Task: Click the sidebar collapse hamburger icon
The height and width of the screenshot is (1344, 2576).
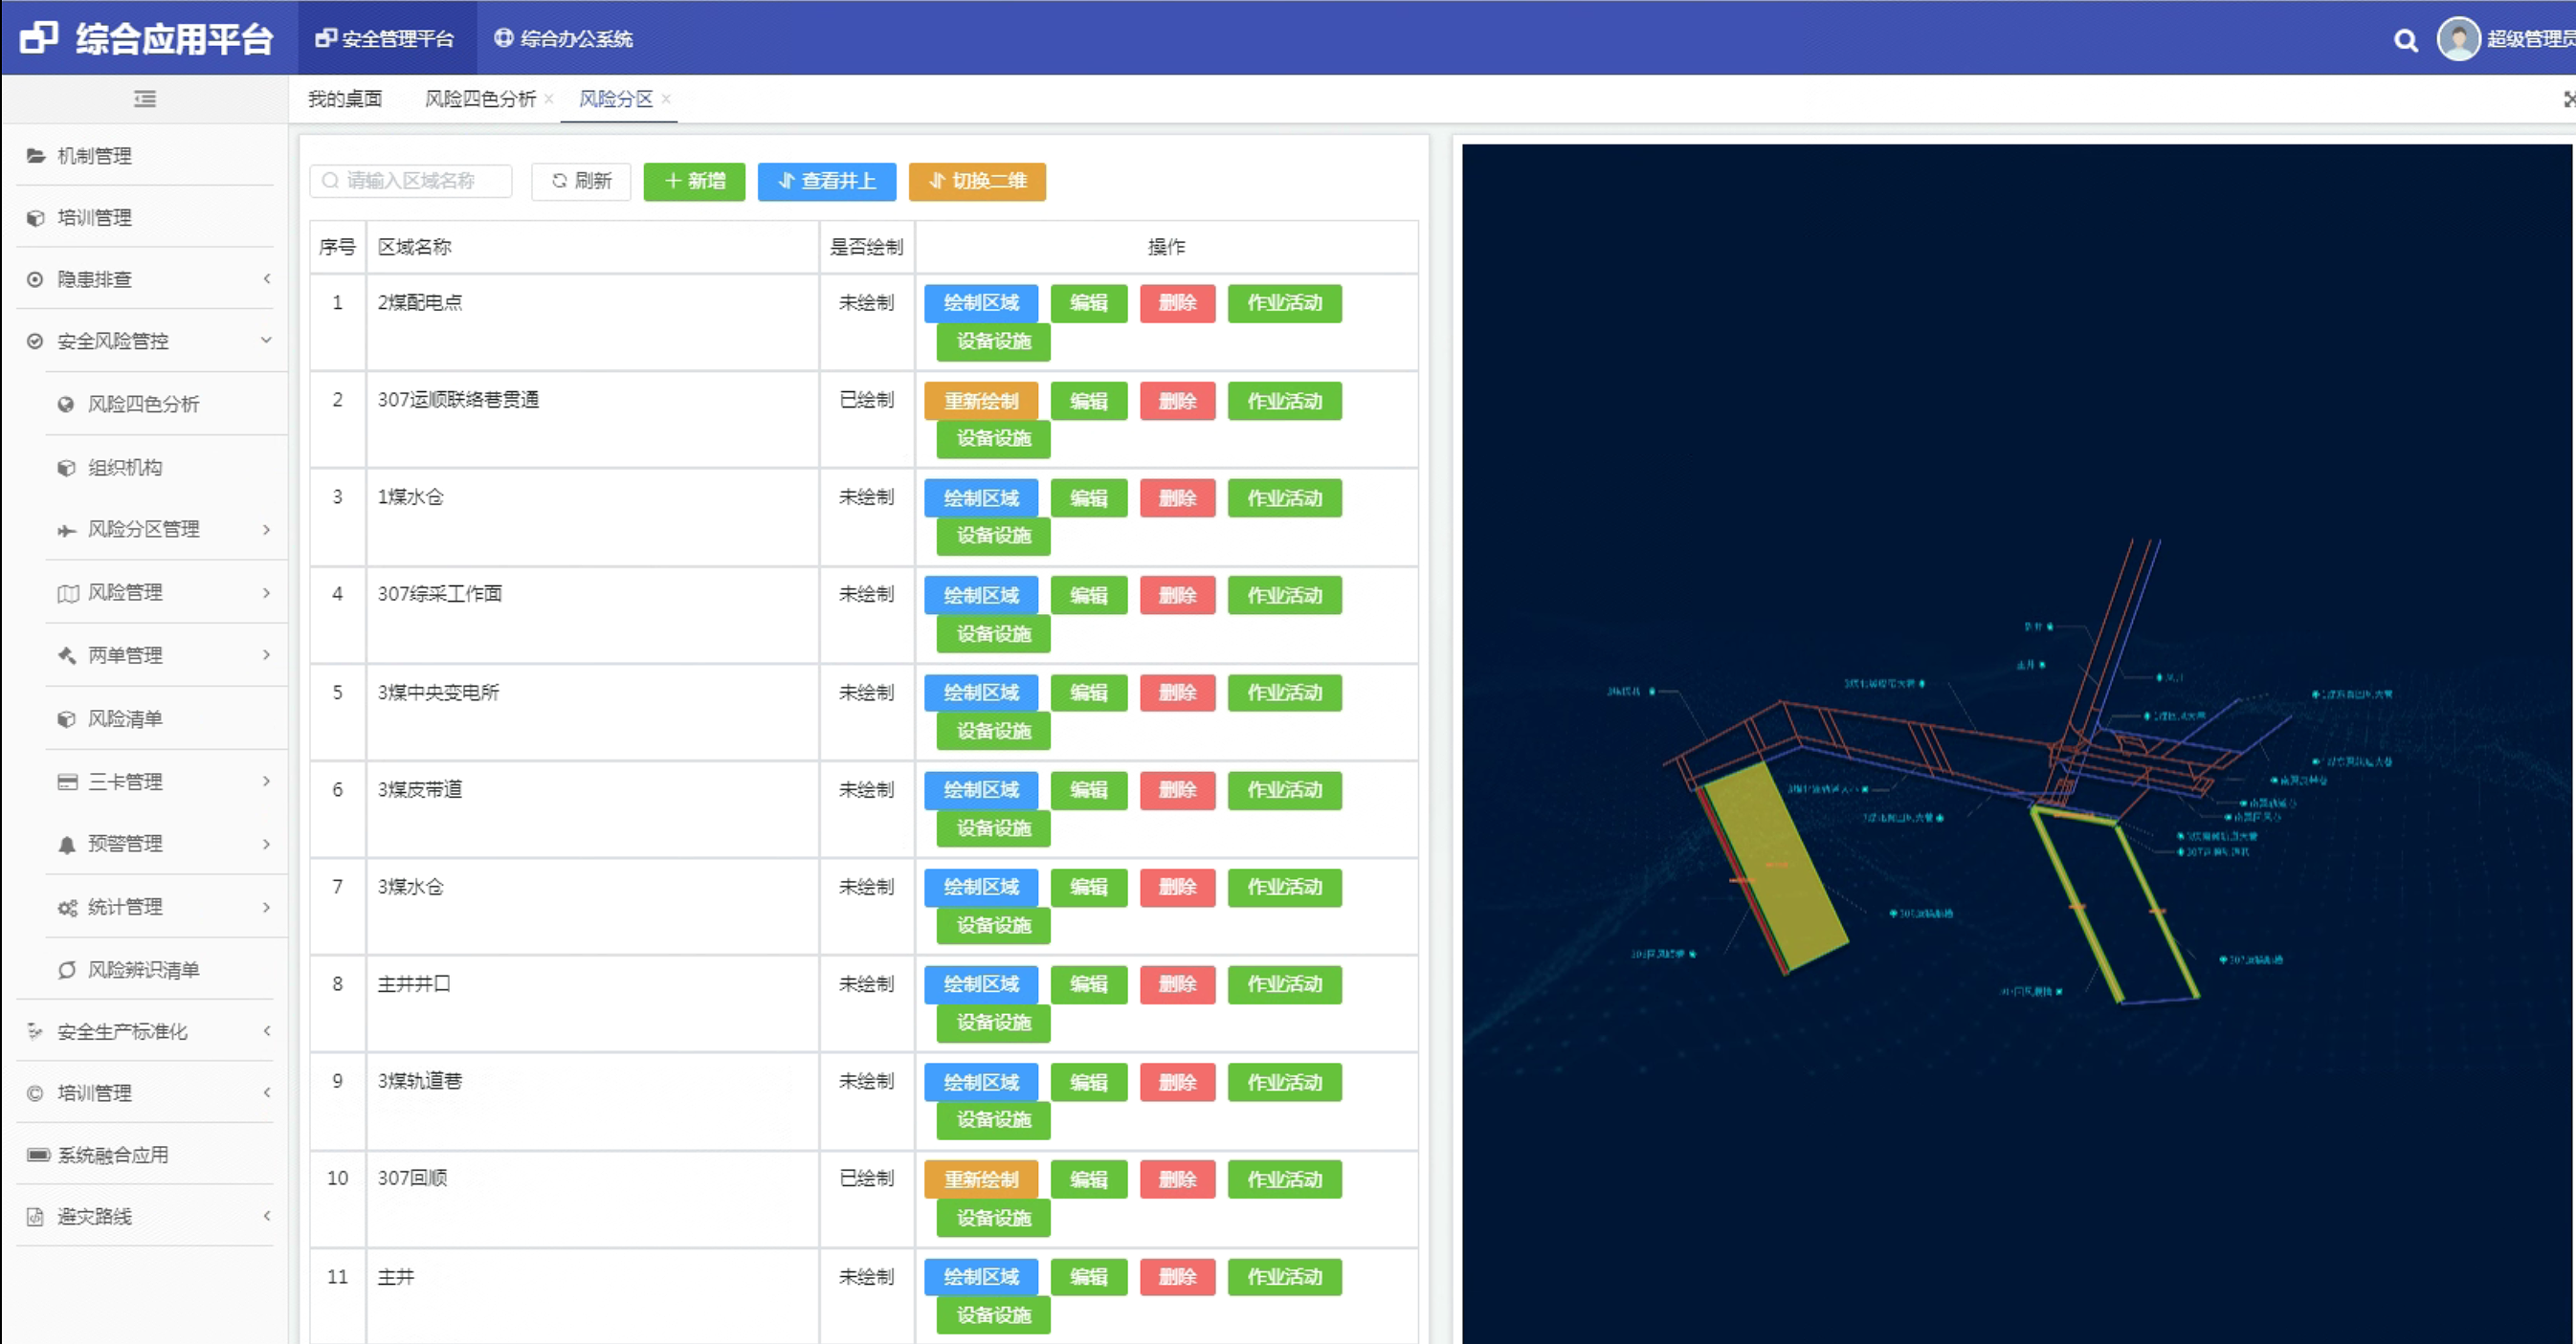Action: point(145,99)
